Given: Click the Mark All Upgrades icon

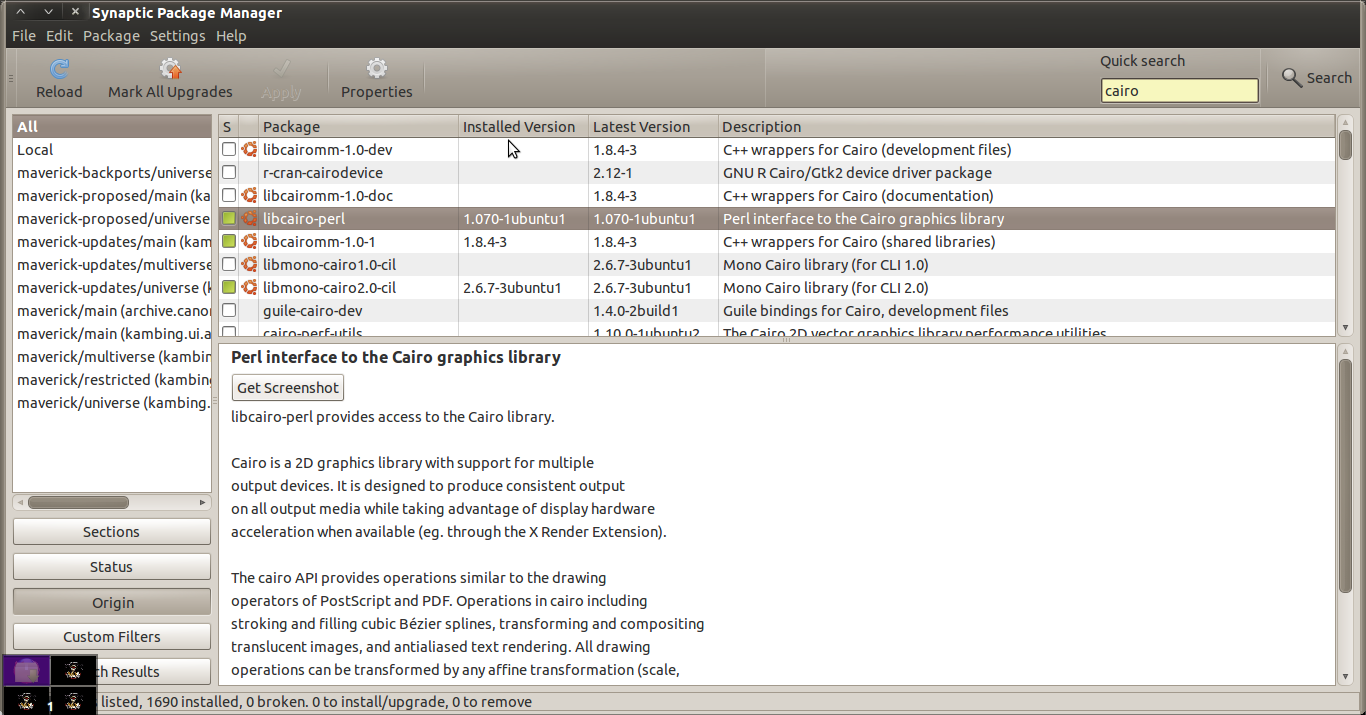Looking at the screenshot, I should [x=170, y=68].
